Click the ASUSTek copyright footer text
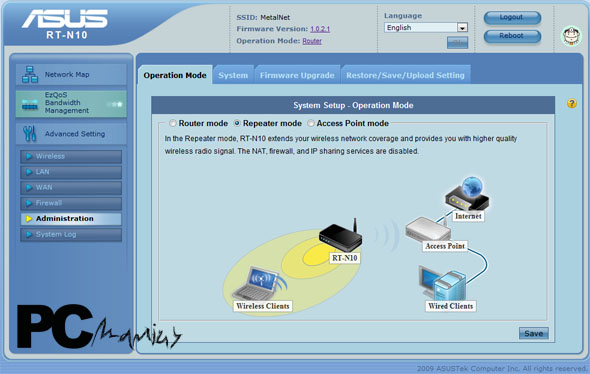Screen dimensions: 590x374 click(501, 368)
